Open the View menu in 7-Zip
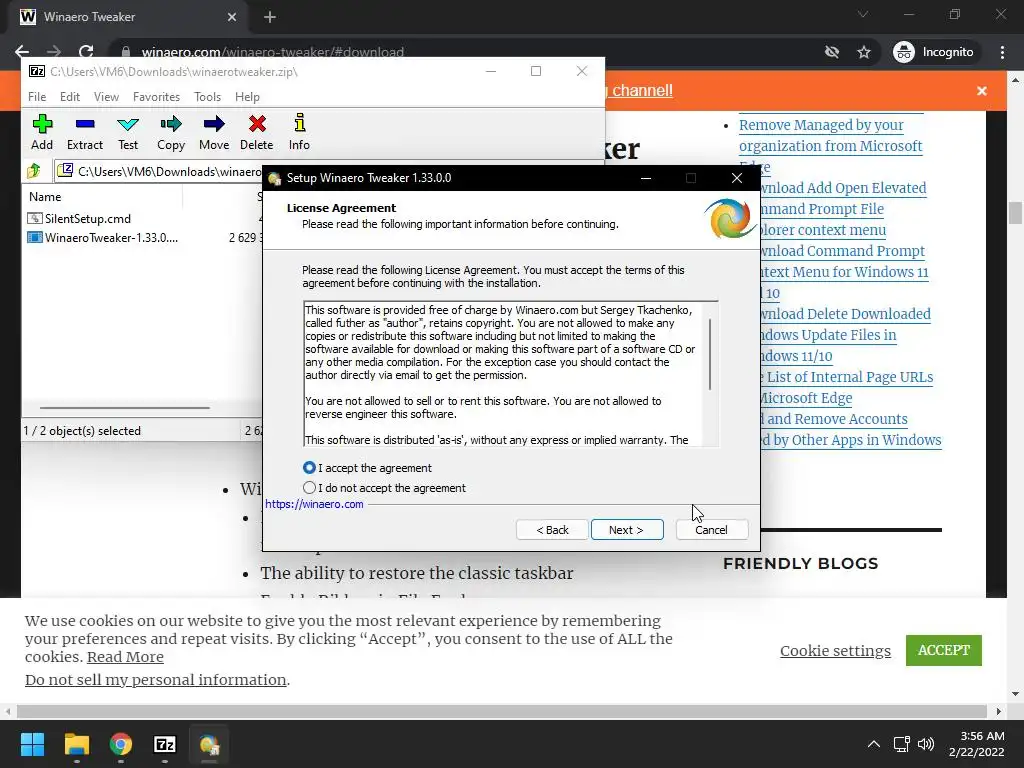1024x768 pixels. click(x=106, y=97)
